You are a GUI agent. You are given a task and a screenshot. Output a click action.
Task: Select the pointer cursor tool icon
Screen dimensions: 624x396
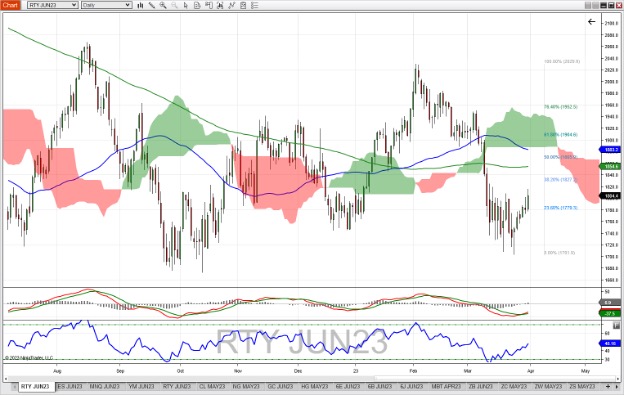click(x=186, y=5)
